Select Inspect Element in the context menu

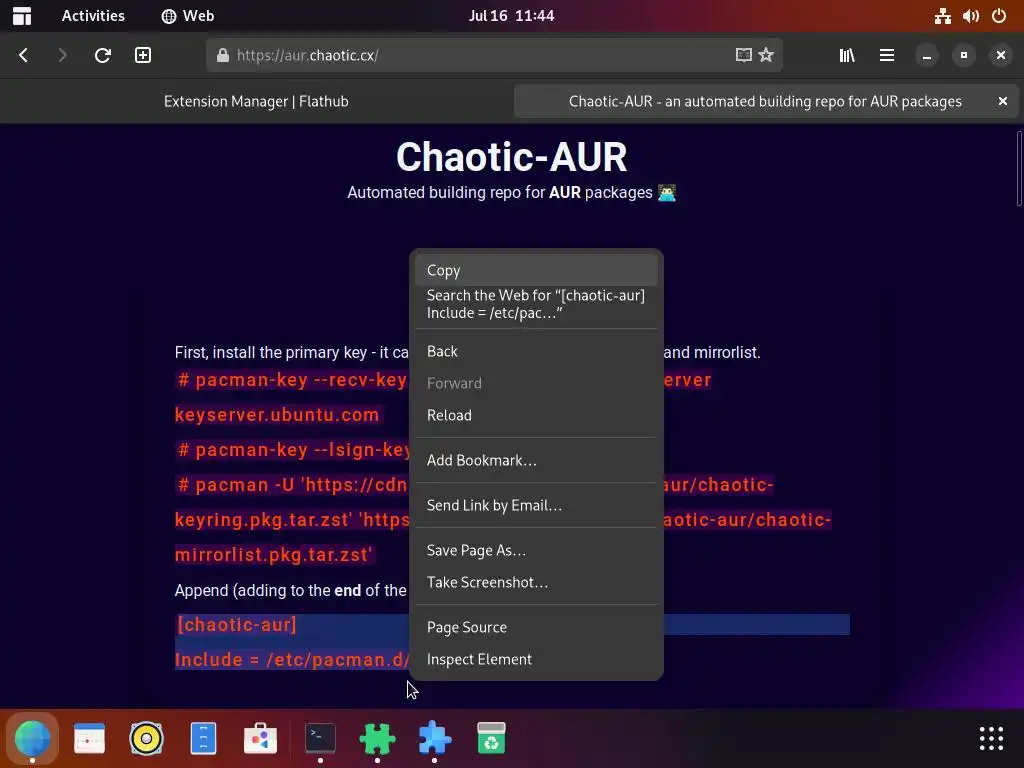(x=536, y=660)
